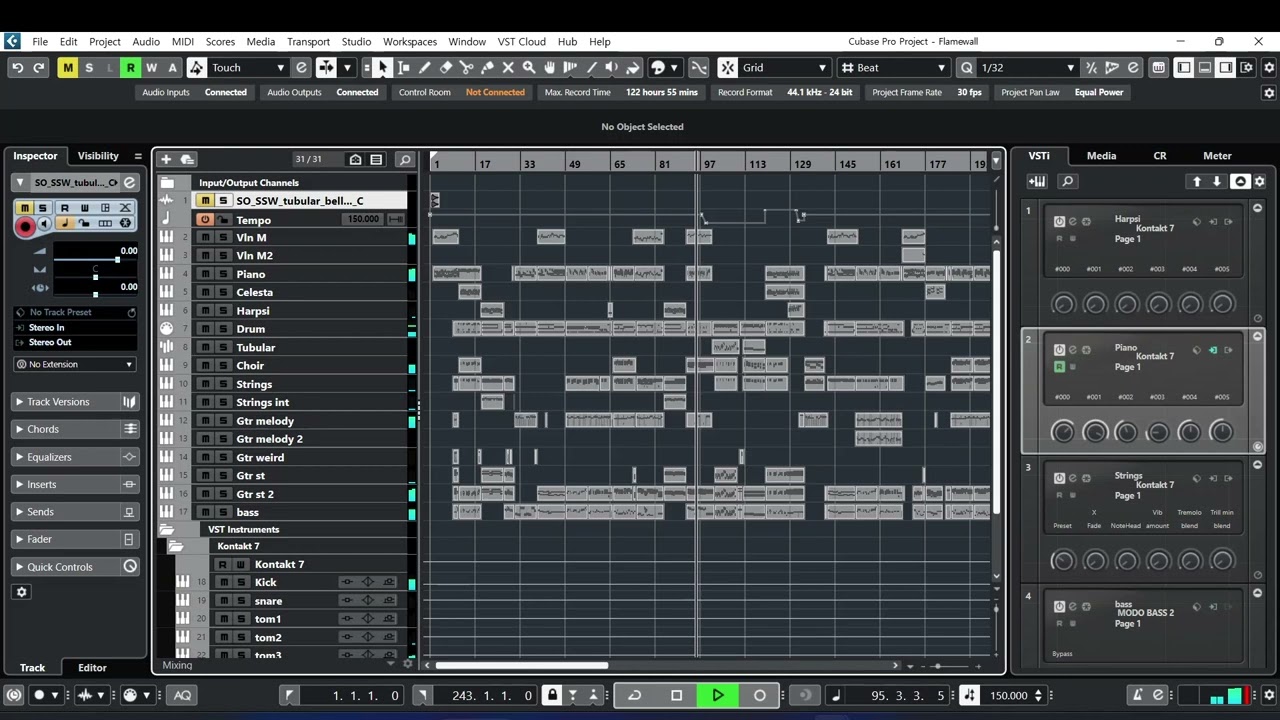
Task: Click the Add Track Instrument icon in VSTi
Action: click(x=1038, y=181)
